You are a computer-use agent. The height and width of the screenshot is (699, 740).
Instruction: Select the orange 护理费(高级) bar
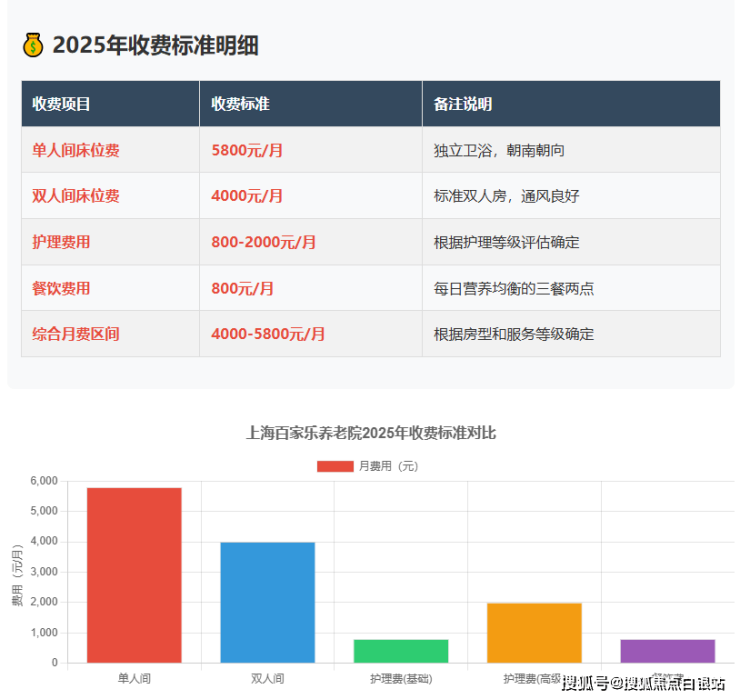(x=534, y=632)
